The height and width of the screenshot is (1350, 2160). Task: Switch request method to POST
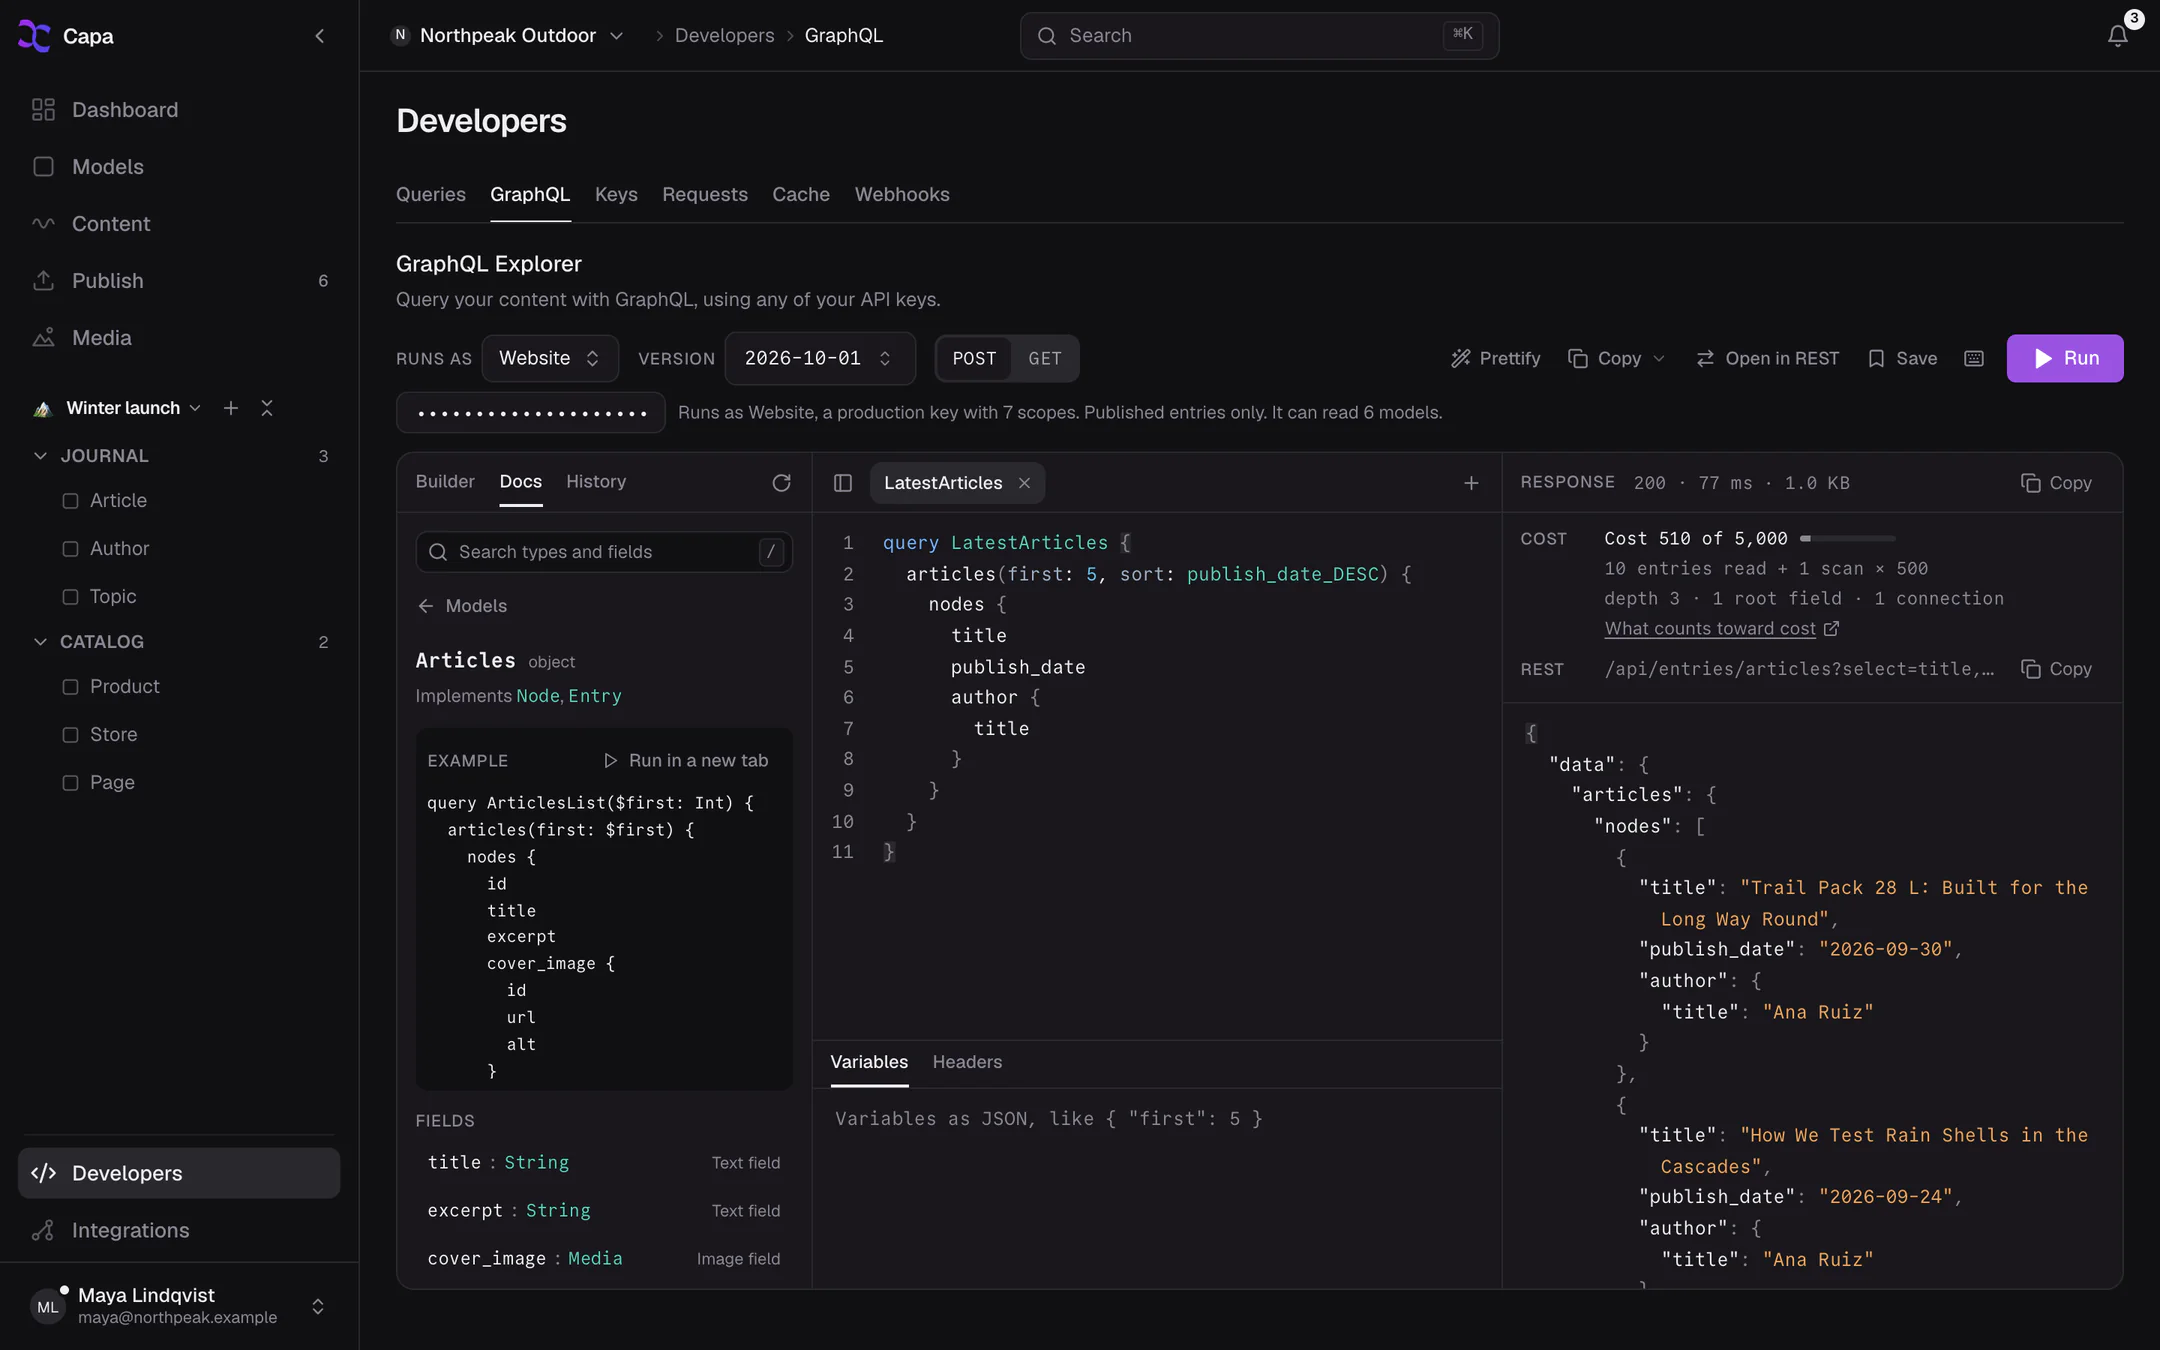[974, 358]
